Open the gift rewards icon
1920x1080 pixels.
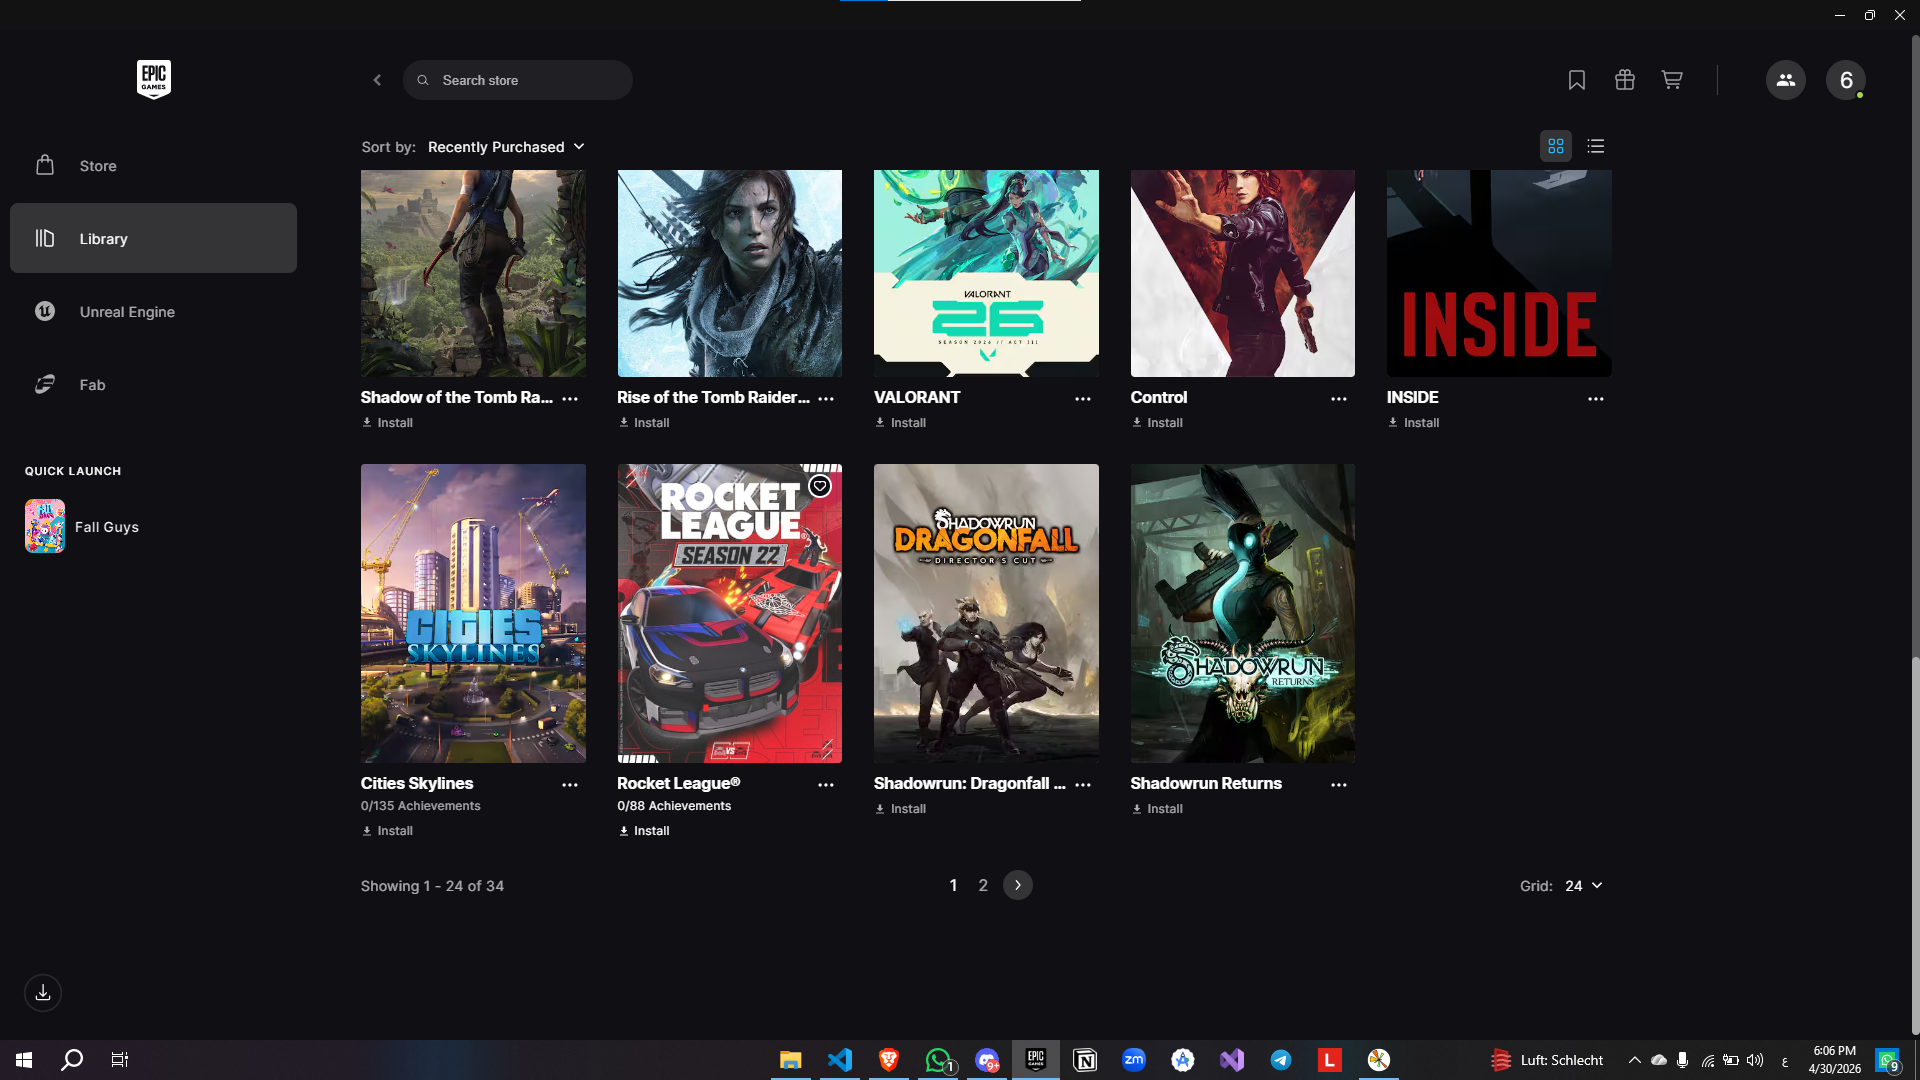tap(1625, 80)
